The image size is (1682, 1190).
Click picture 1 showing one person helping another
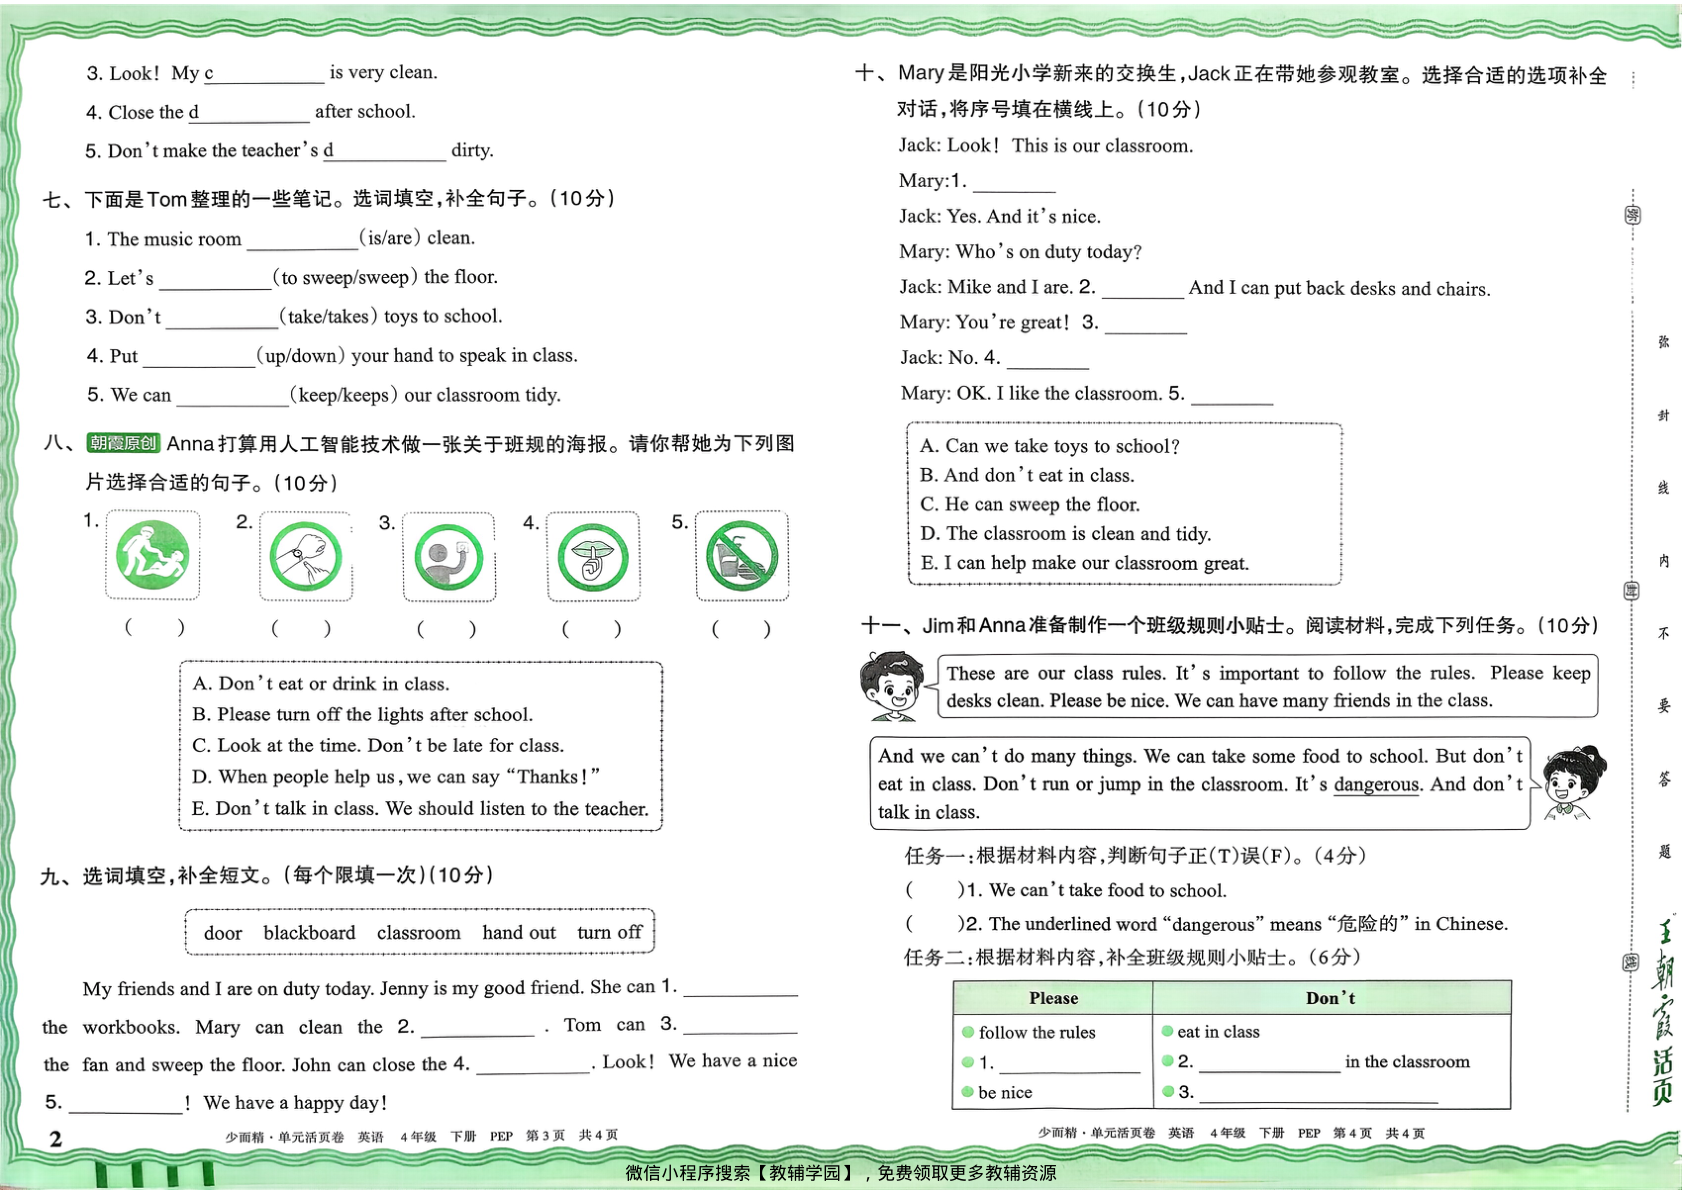click(x=153, y=555)
